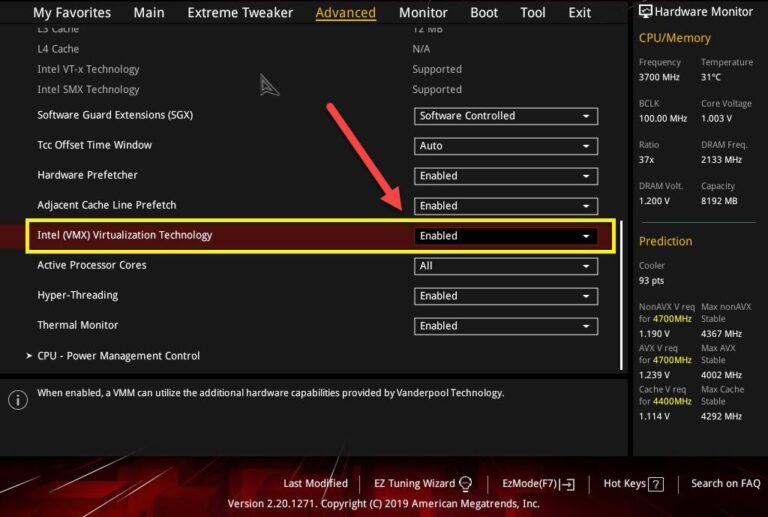This screenshot has width=768, height=517.
Task: Click the Hardware Monitor screen icon
Action: [x=646, y=12]
